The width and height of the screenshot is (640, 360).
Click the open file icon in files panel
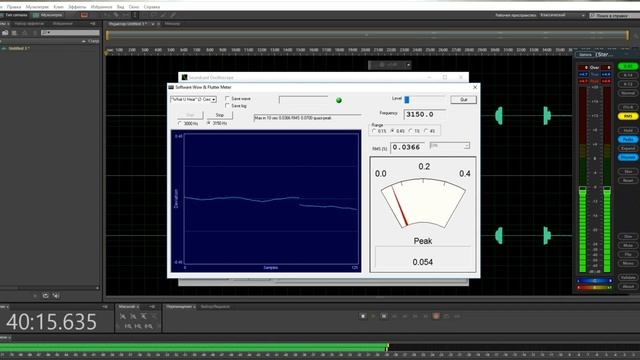[5, 33]
